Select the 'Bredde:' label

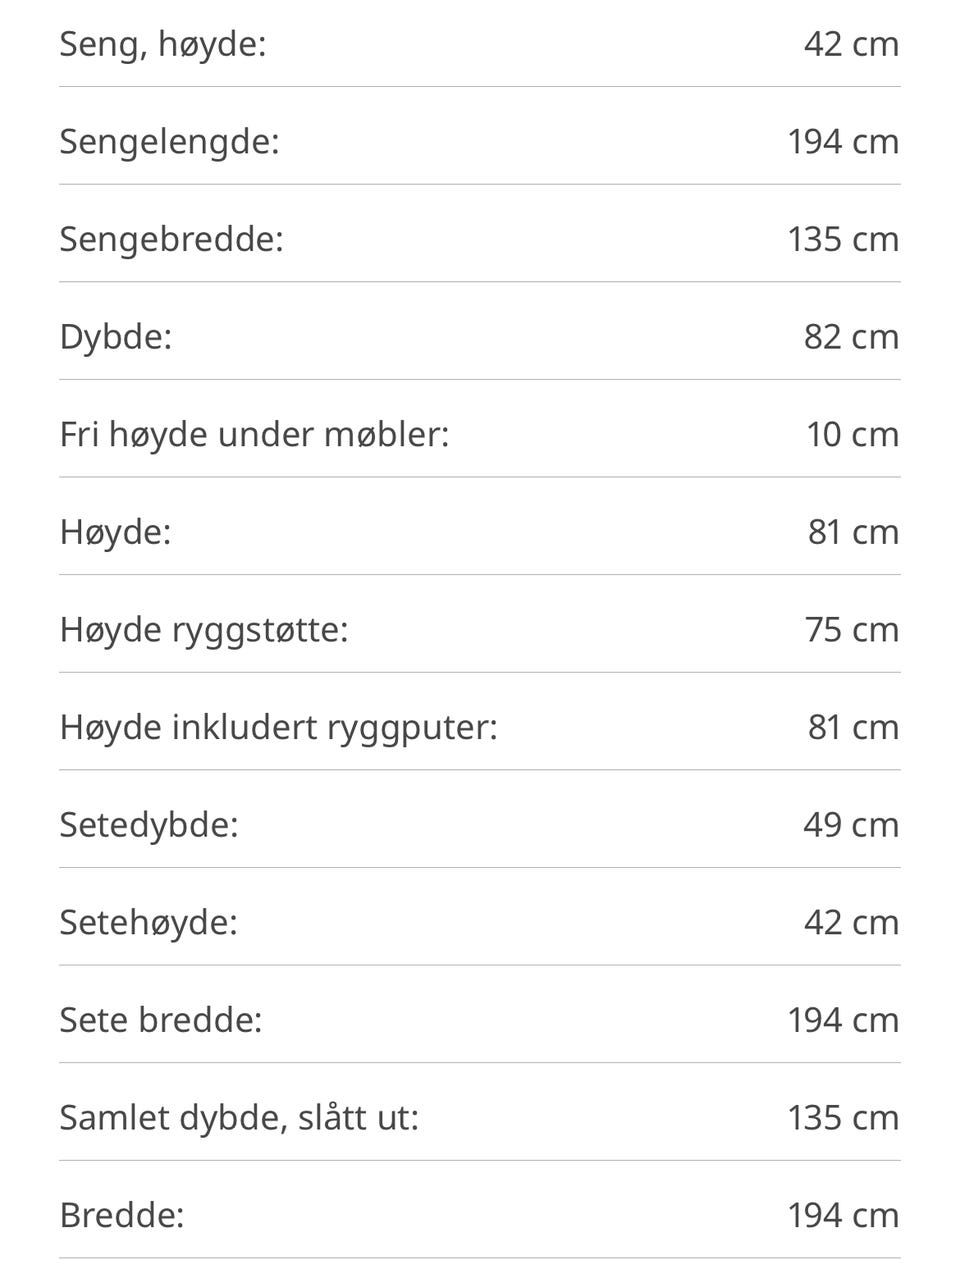coord(122,1214)
